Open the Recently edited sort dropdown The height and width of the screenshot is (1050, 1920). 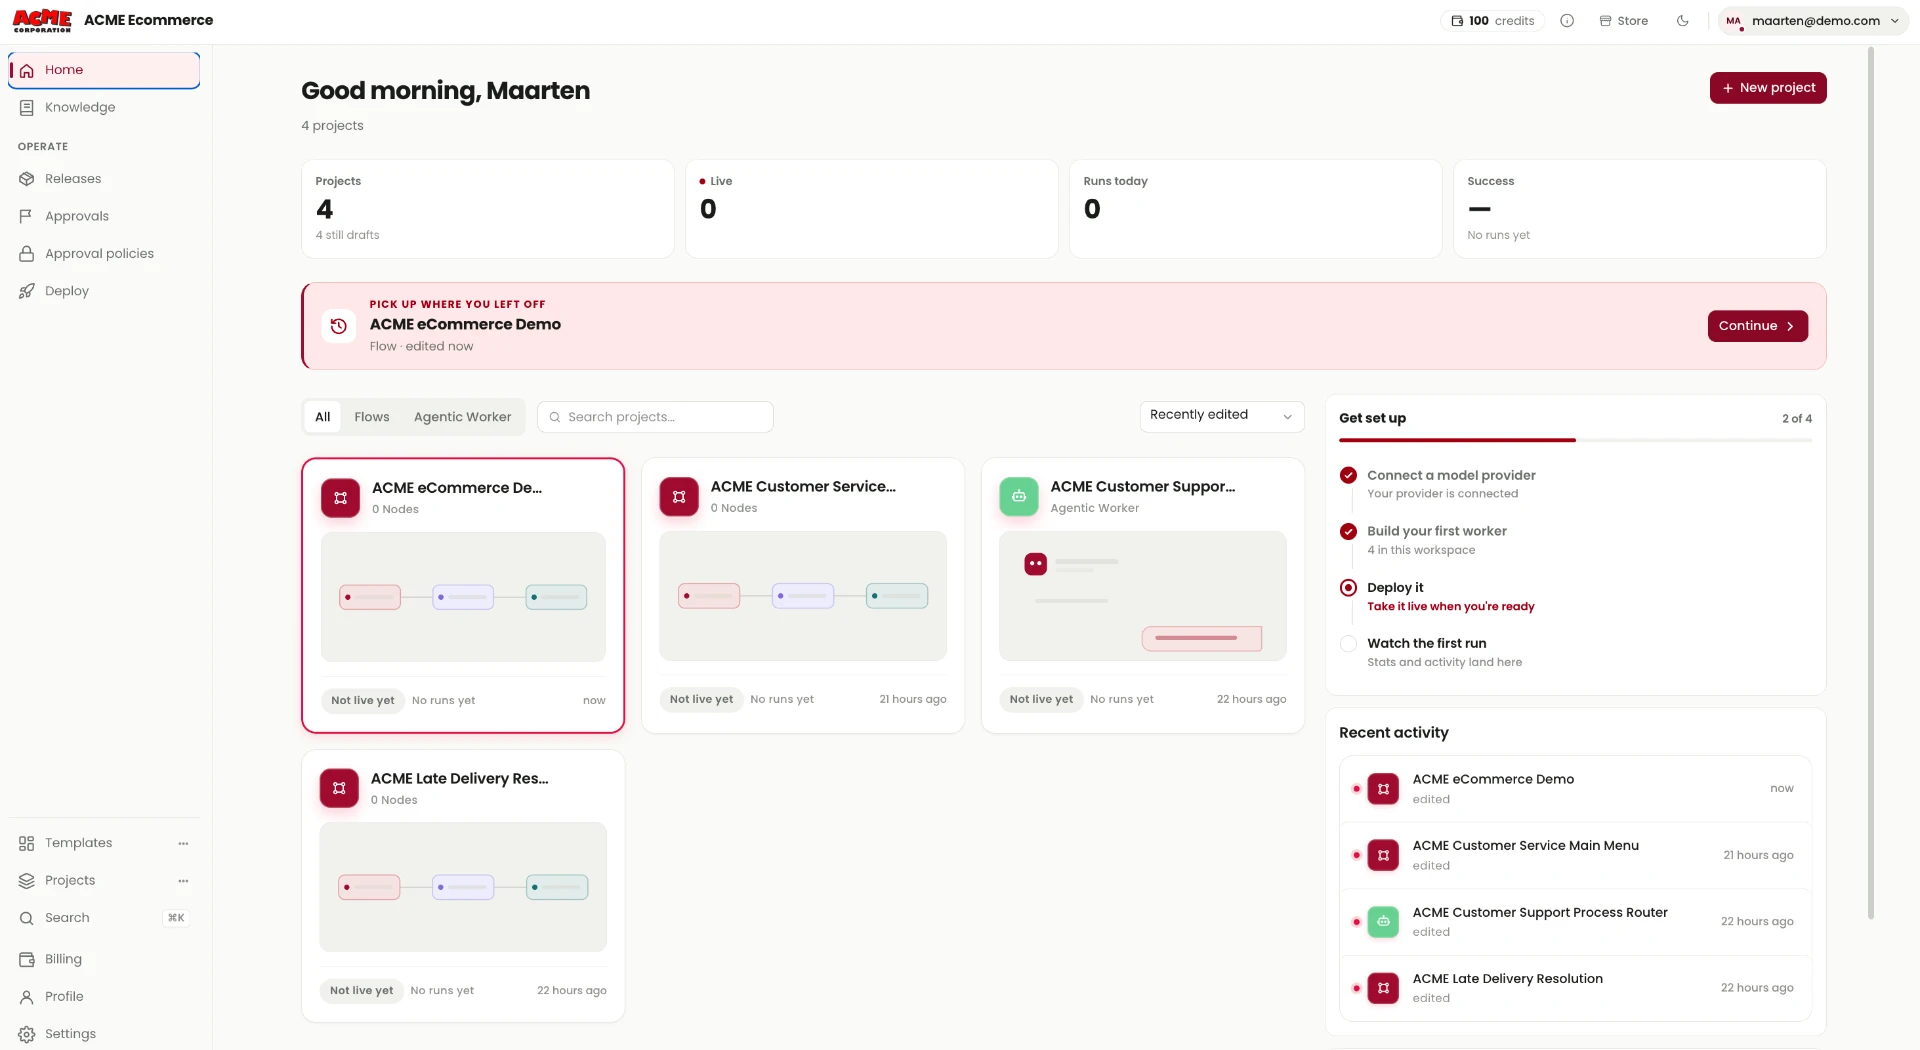point(1222,416)
